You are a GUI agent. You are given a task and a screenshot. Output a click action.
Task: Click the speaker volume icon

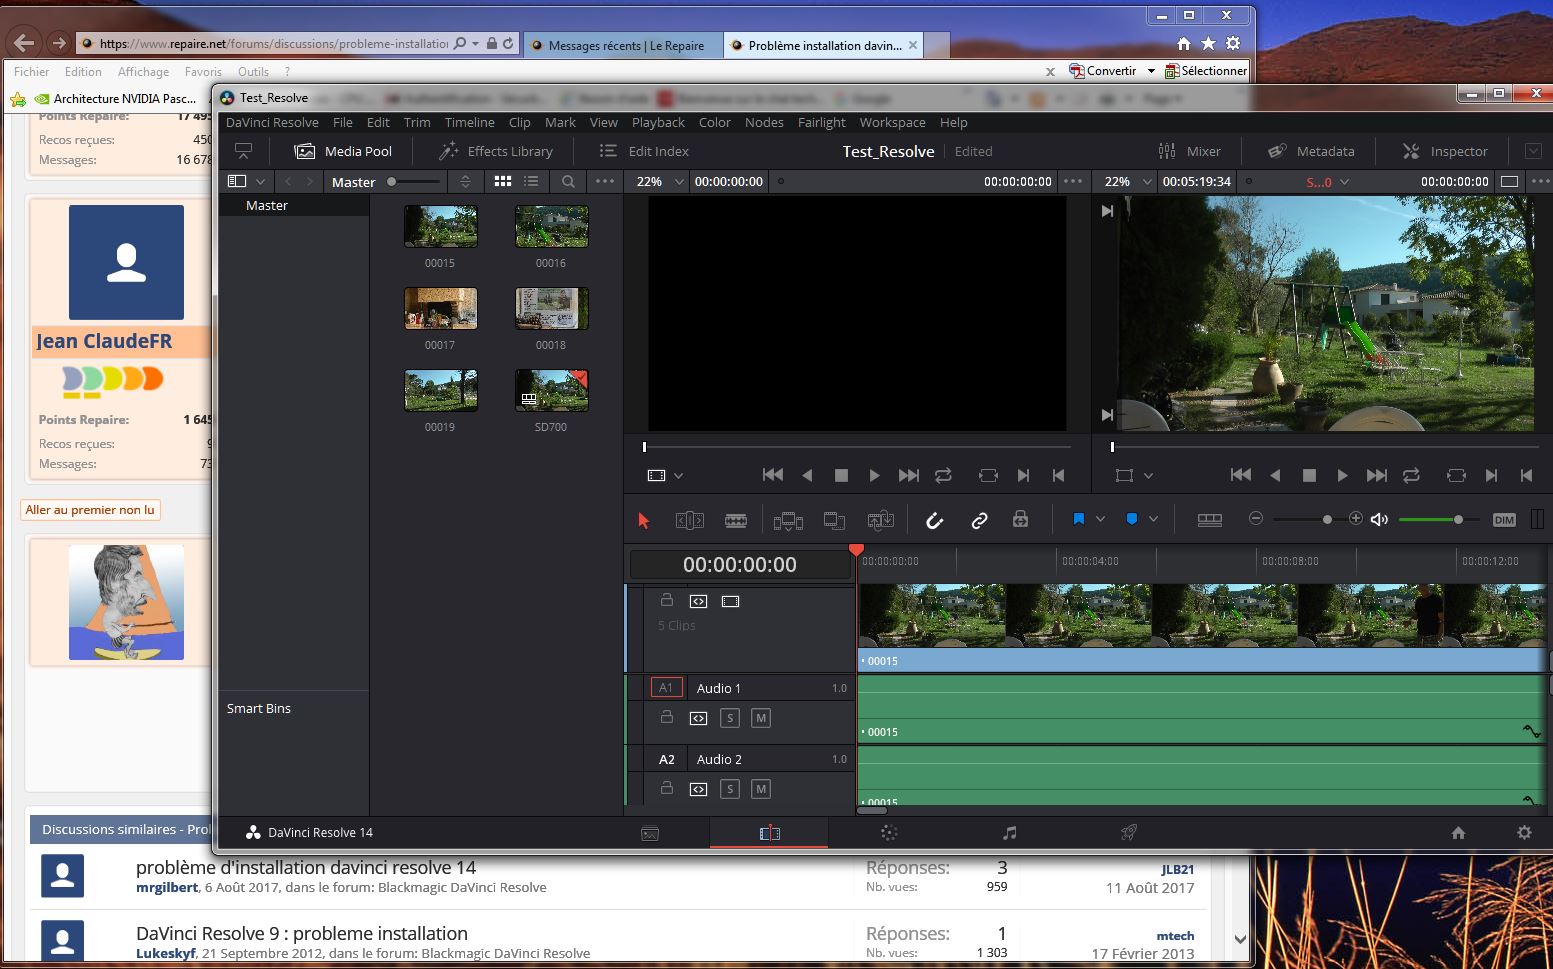pyautogui.click(x=1379, y=519)
